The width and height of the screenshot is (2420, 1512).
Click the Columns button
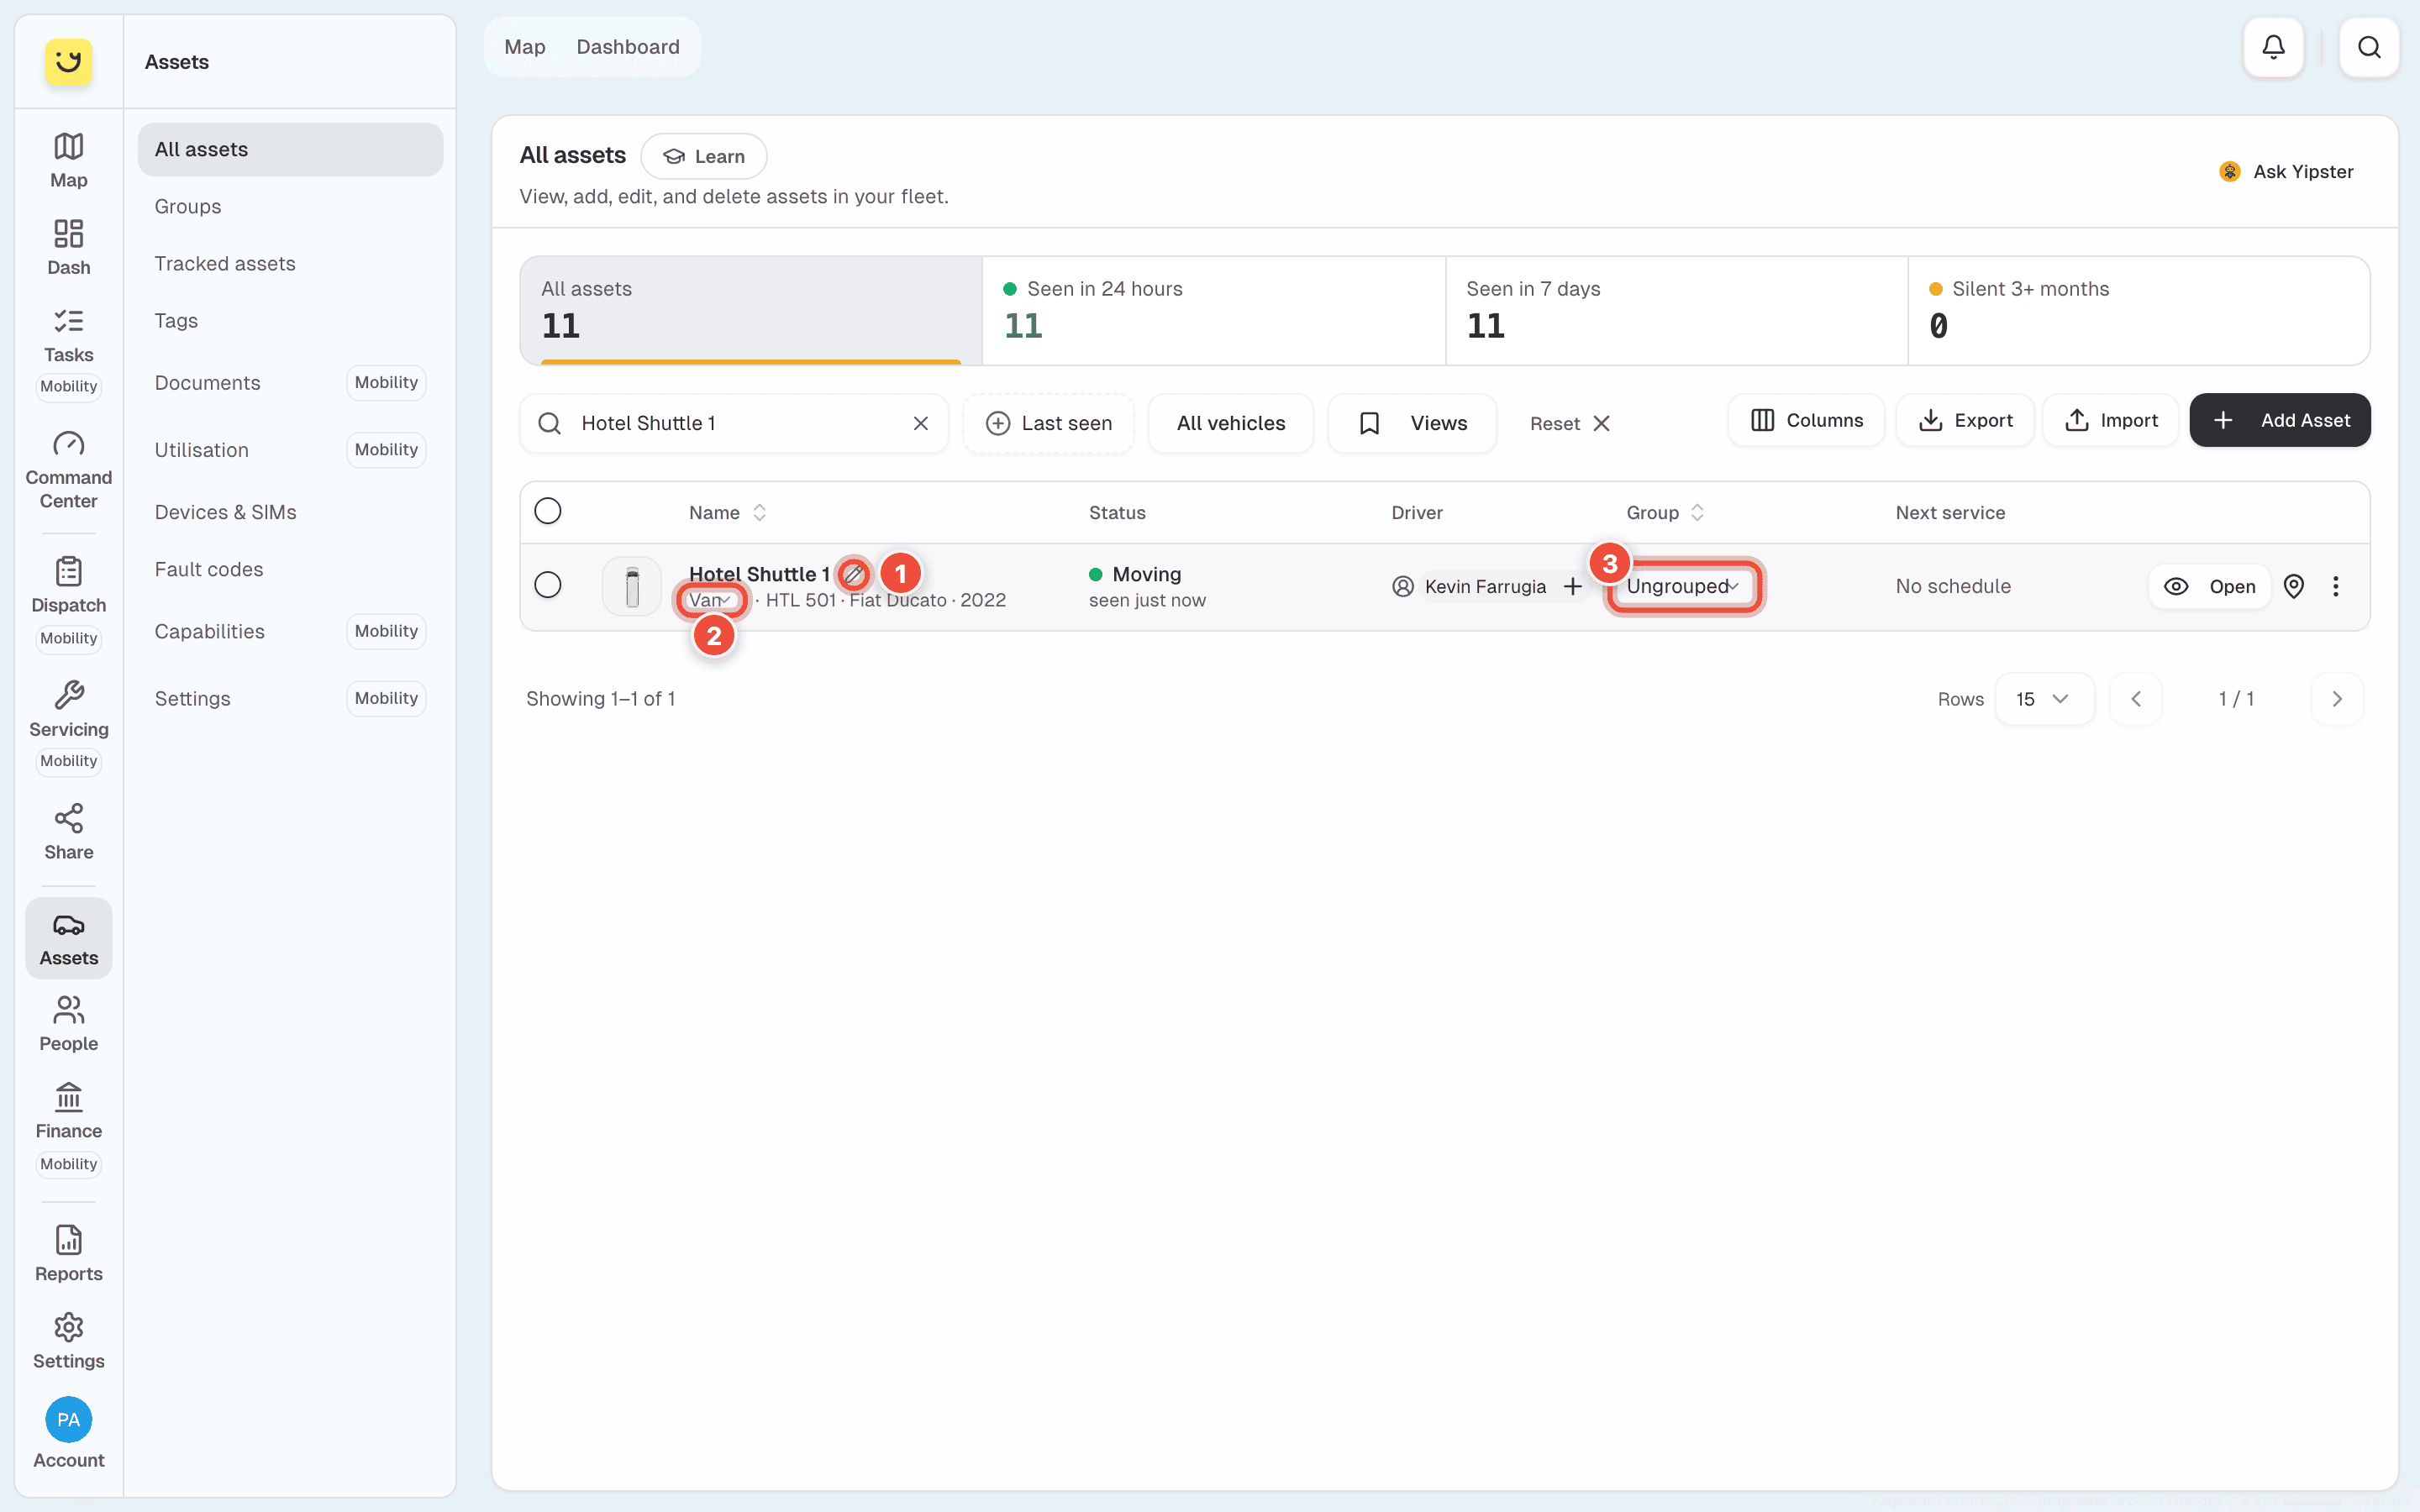tap(1806, 420)
